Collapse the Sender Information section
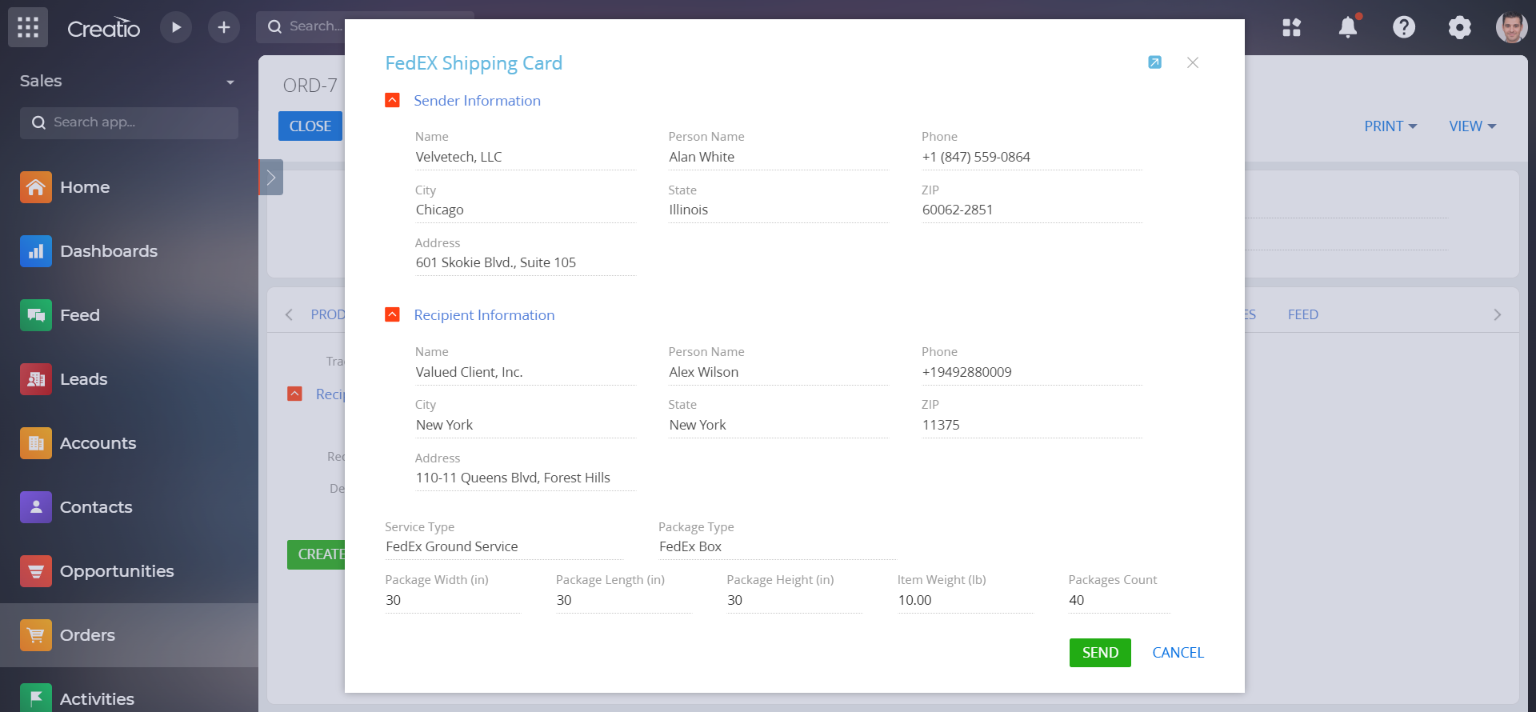This screenshot has height=712, width=1536. click(392, 100)
